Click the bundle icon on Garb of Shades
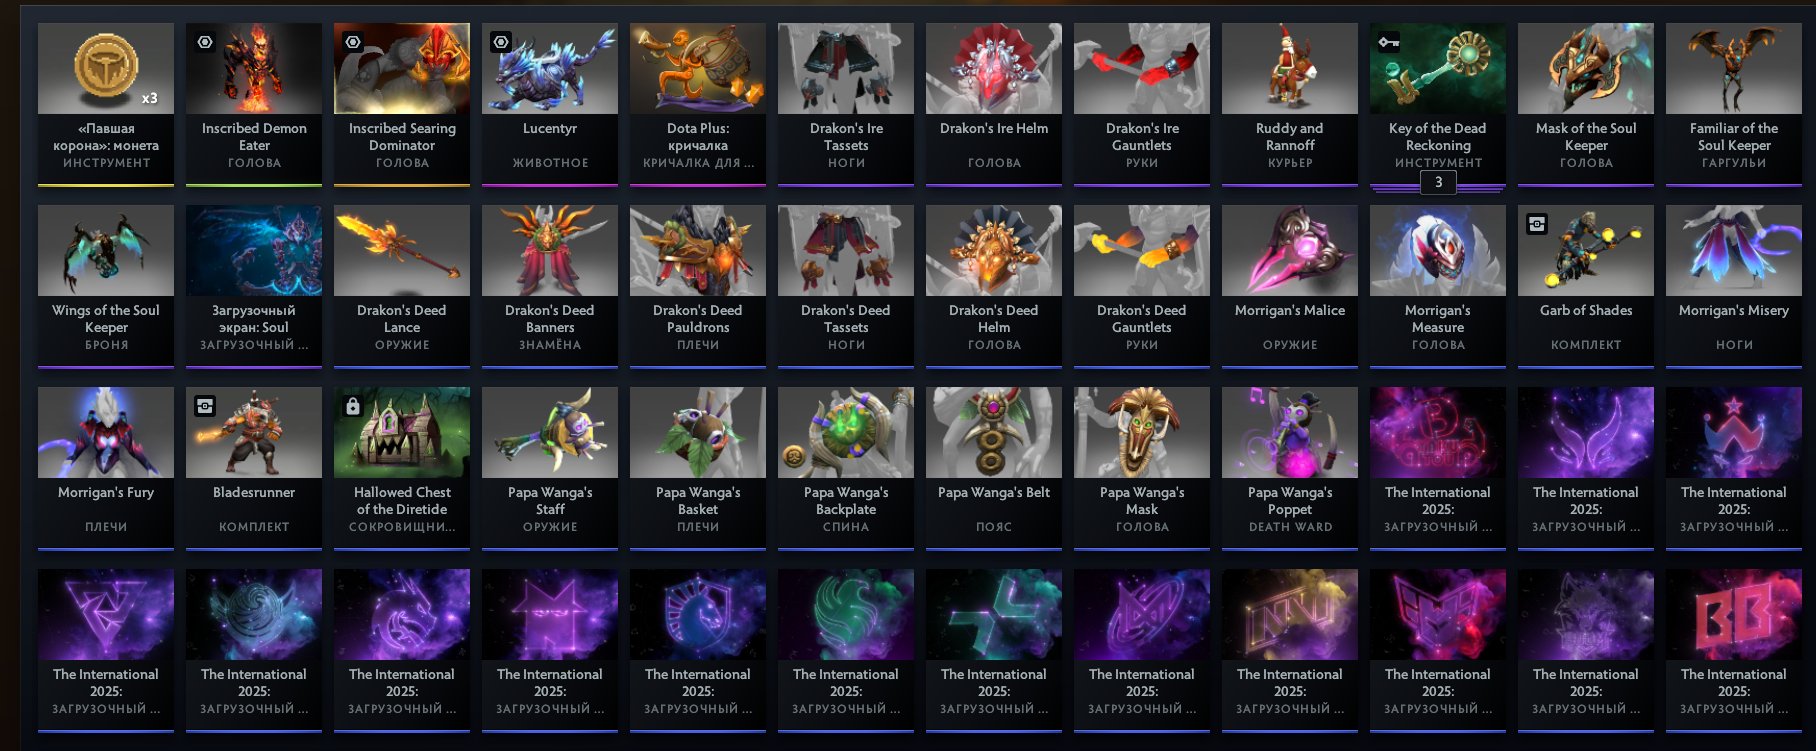This screenshot has height=751, width=1816. pos(1537,224)
